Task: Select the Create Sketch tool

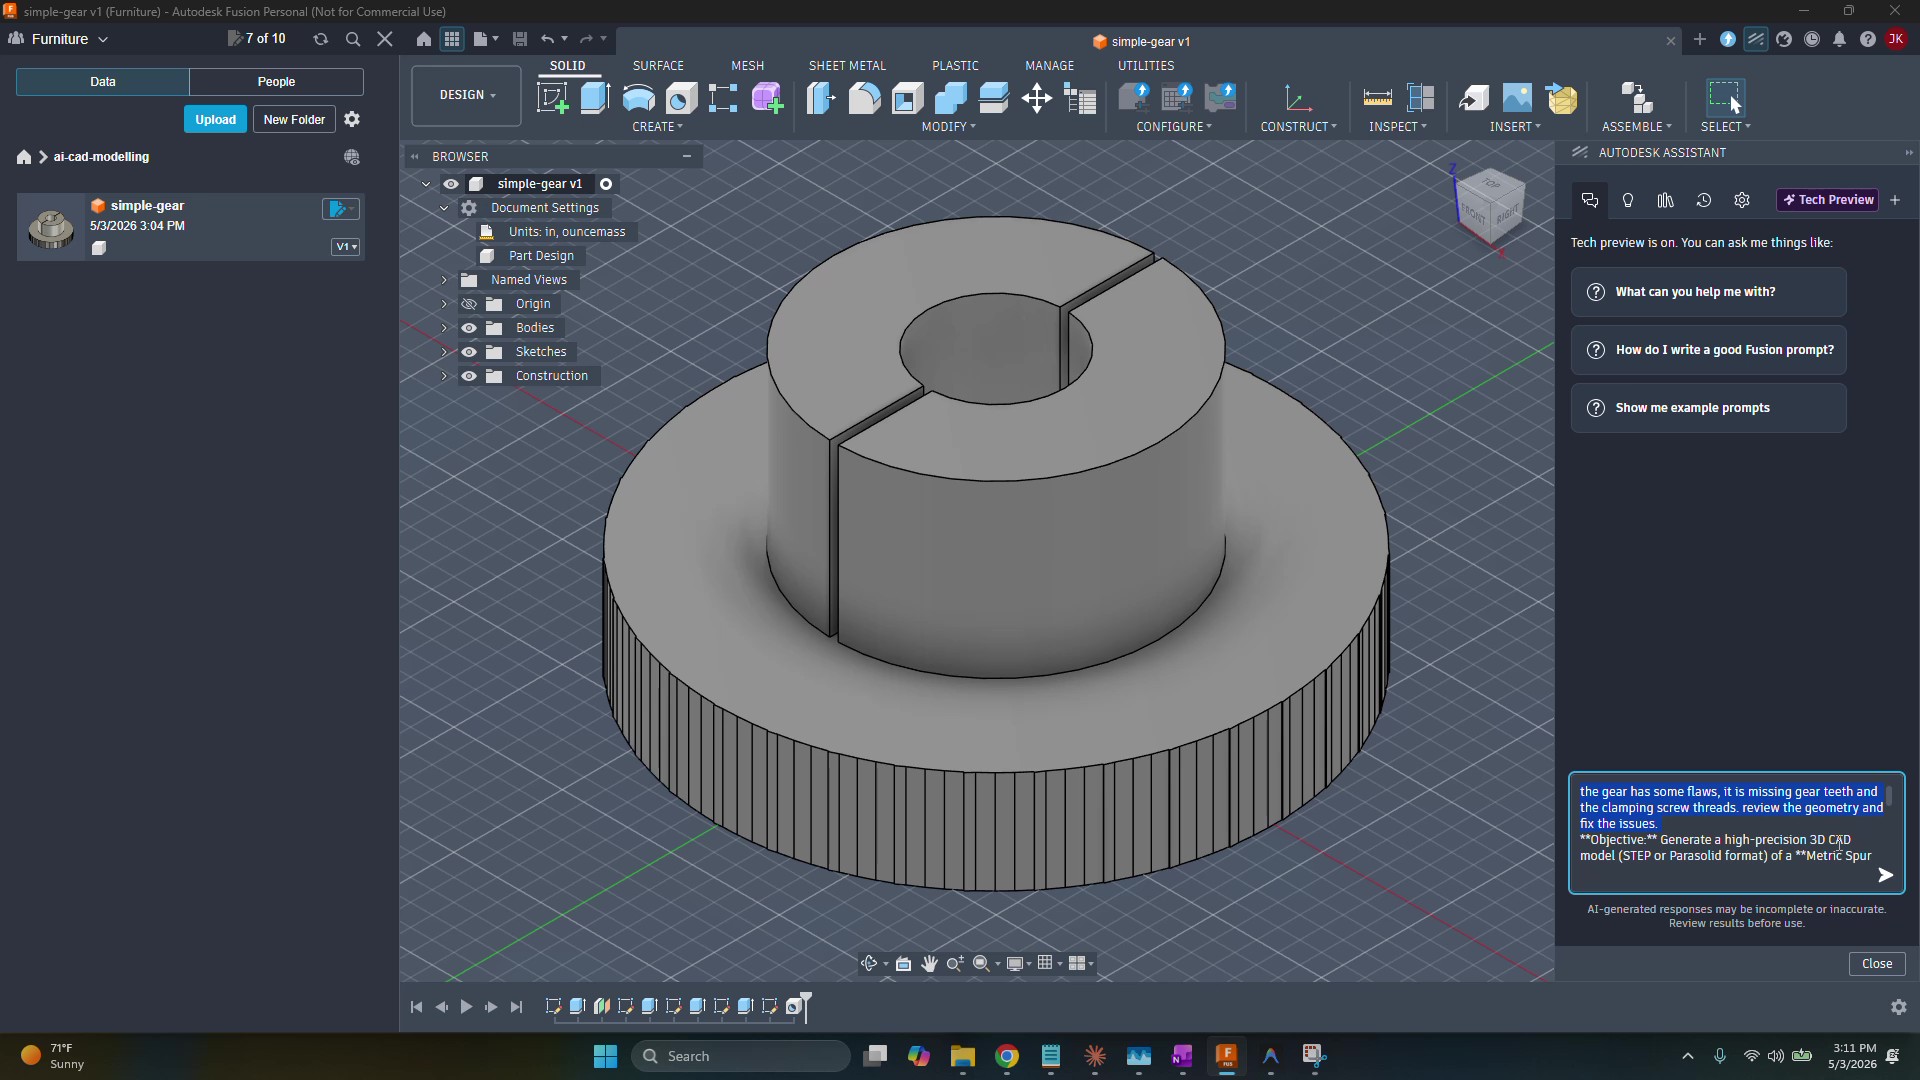Action: click(x=553, y=98)
